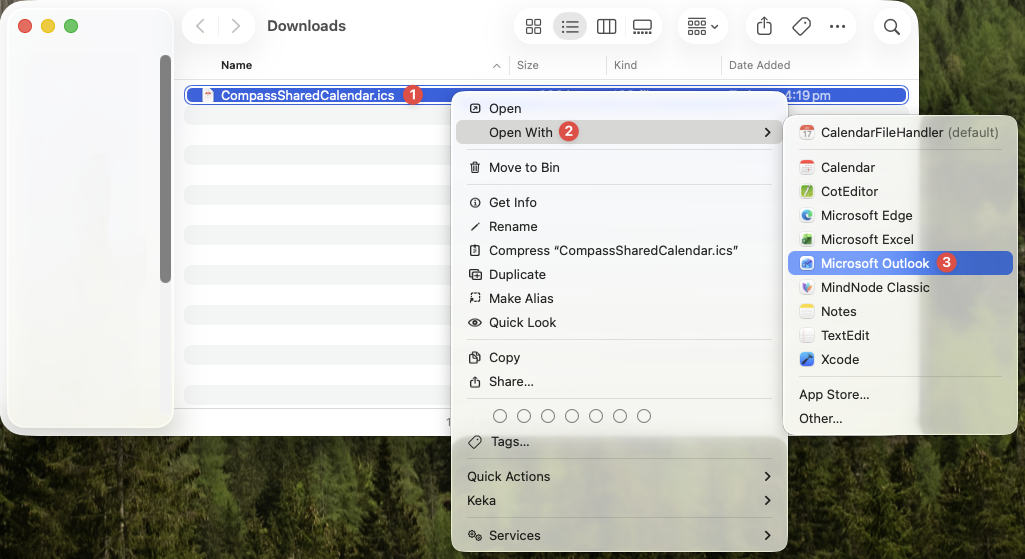Go back with the left chevron
The image size is (1025, 559).
201,26
